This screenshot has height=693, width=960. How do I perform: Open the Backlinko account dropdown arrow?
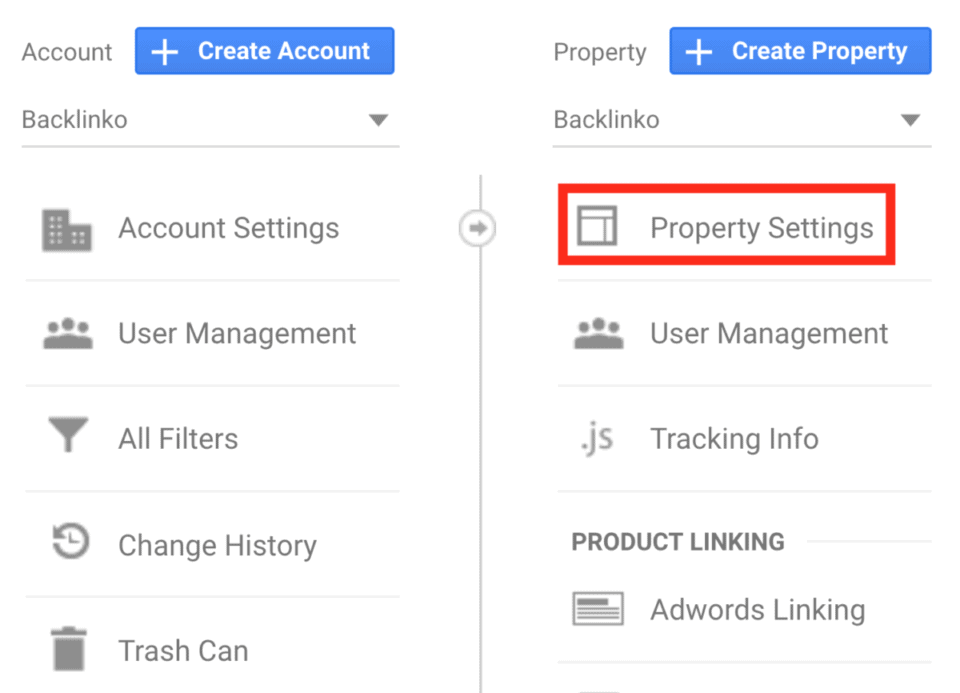(x=378, y=119)
